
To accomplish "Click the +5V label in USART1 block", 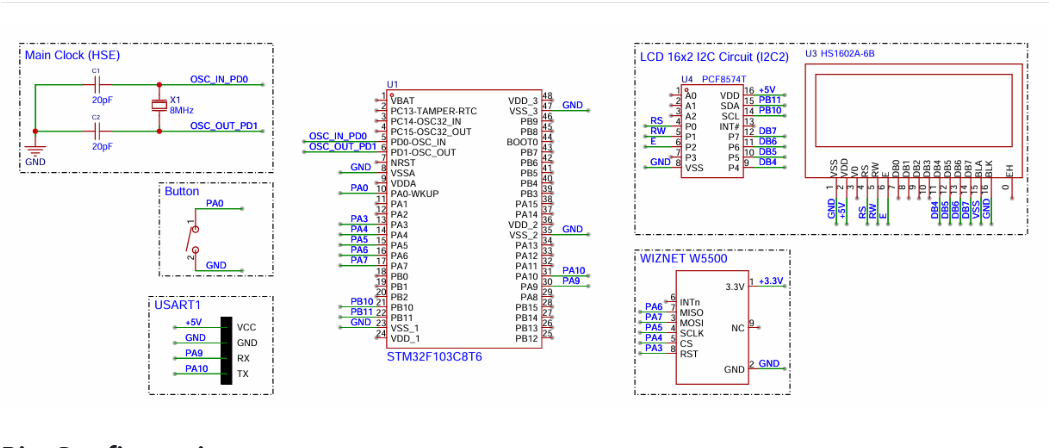I will click(193, 322).
